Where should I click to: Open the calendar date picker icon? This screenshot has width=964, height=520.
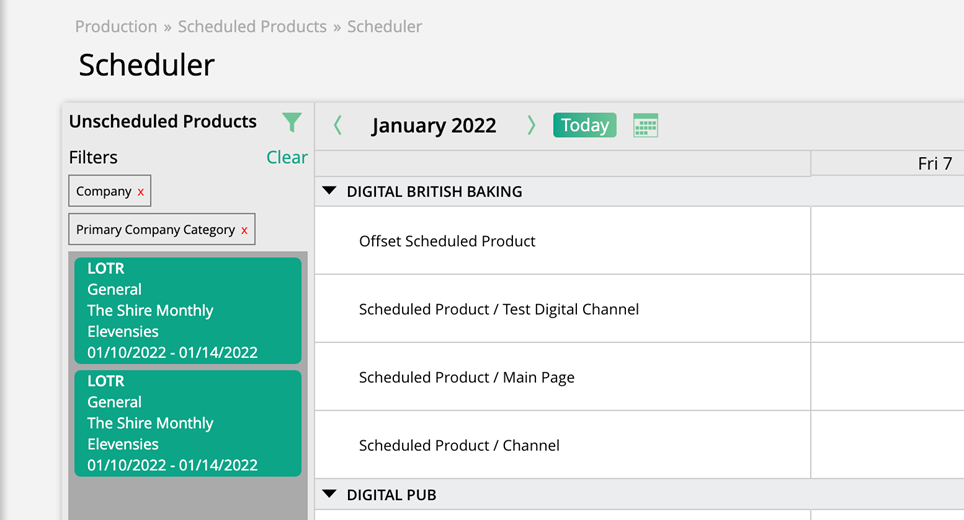tap(645, 125)
